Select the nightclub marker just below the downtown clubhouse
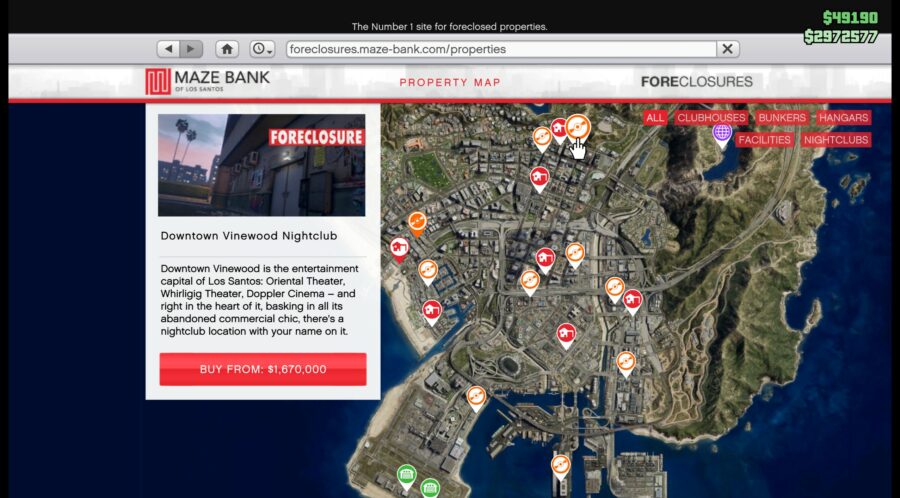This screenshot has width=900, height=498. coord(529,281)
